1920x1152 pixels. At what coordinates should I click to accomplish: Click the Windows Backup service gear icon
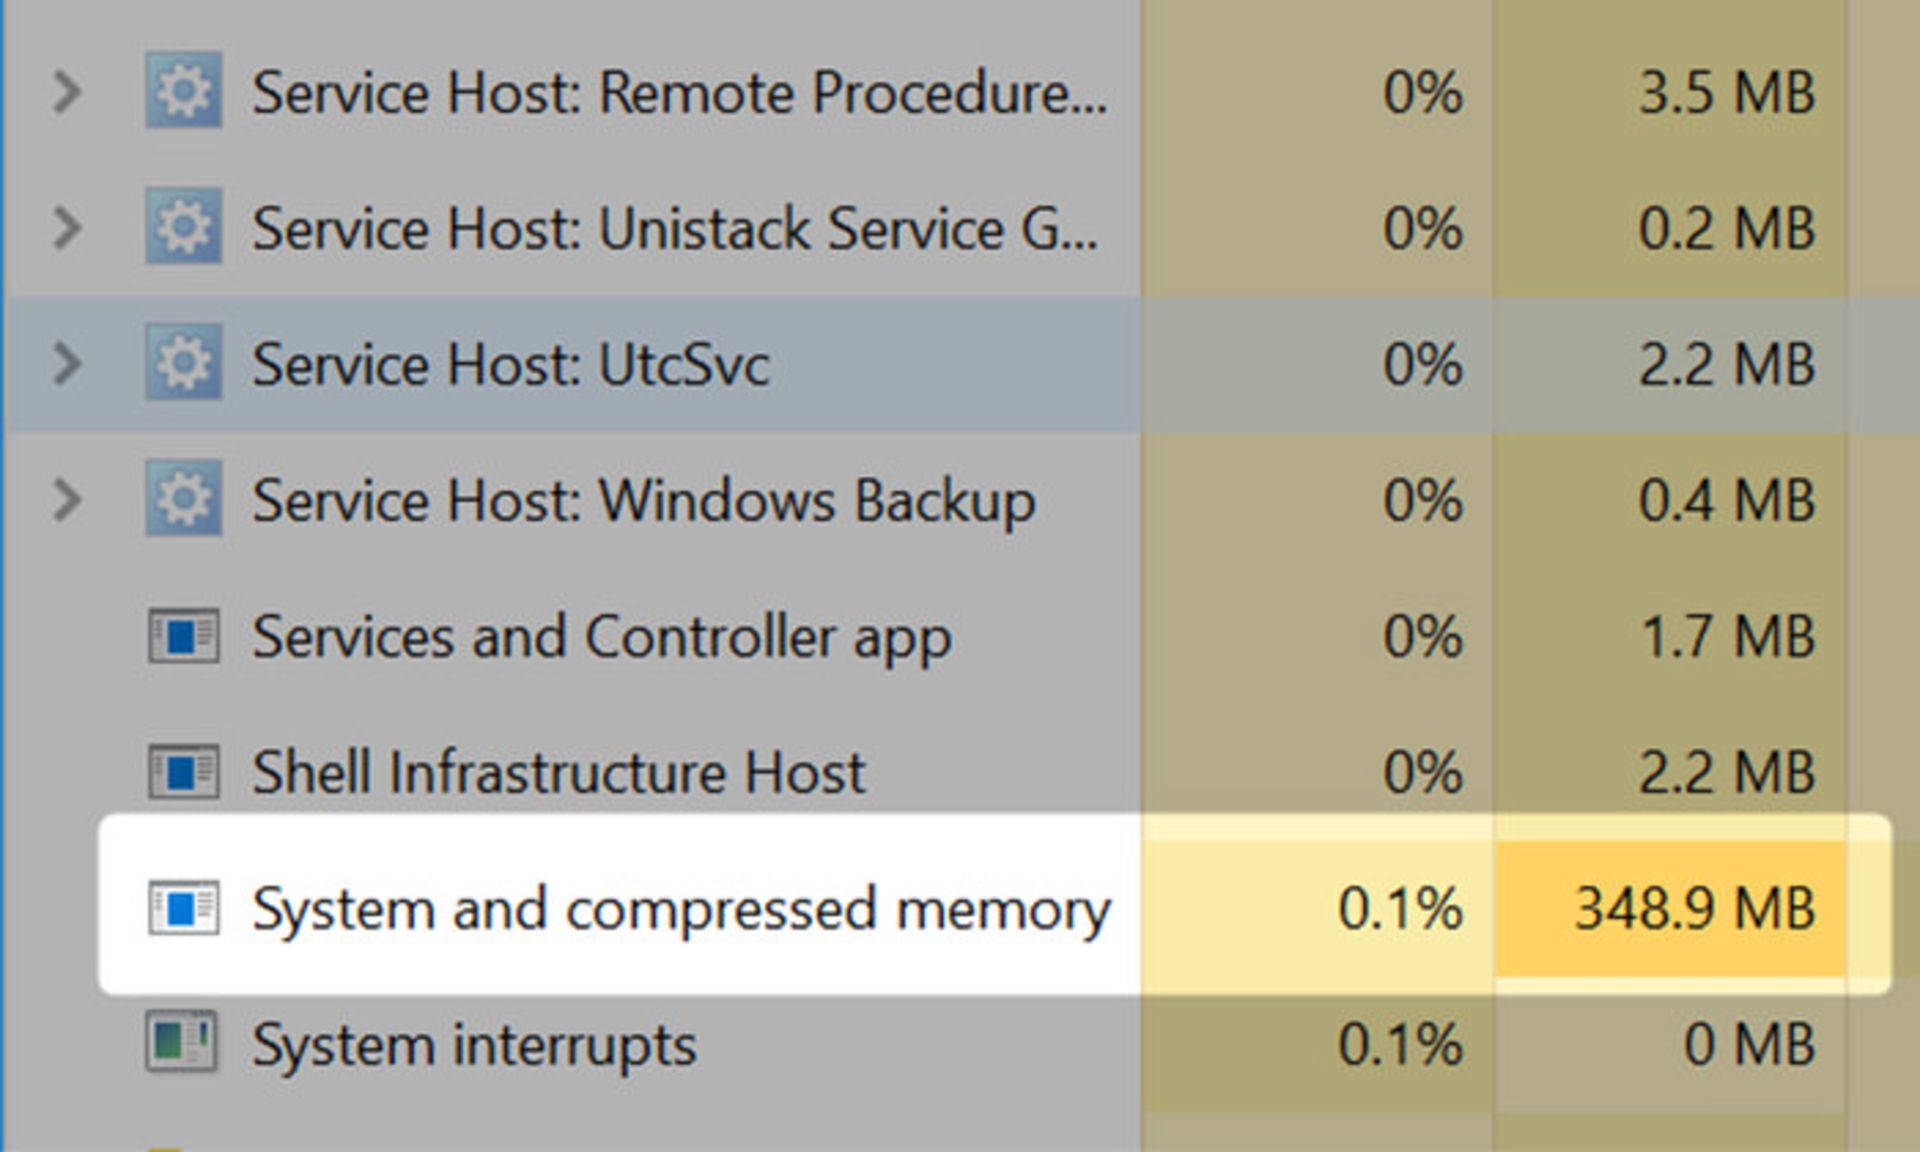click(183, 500)
